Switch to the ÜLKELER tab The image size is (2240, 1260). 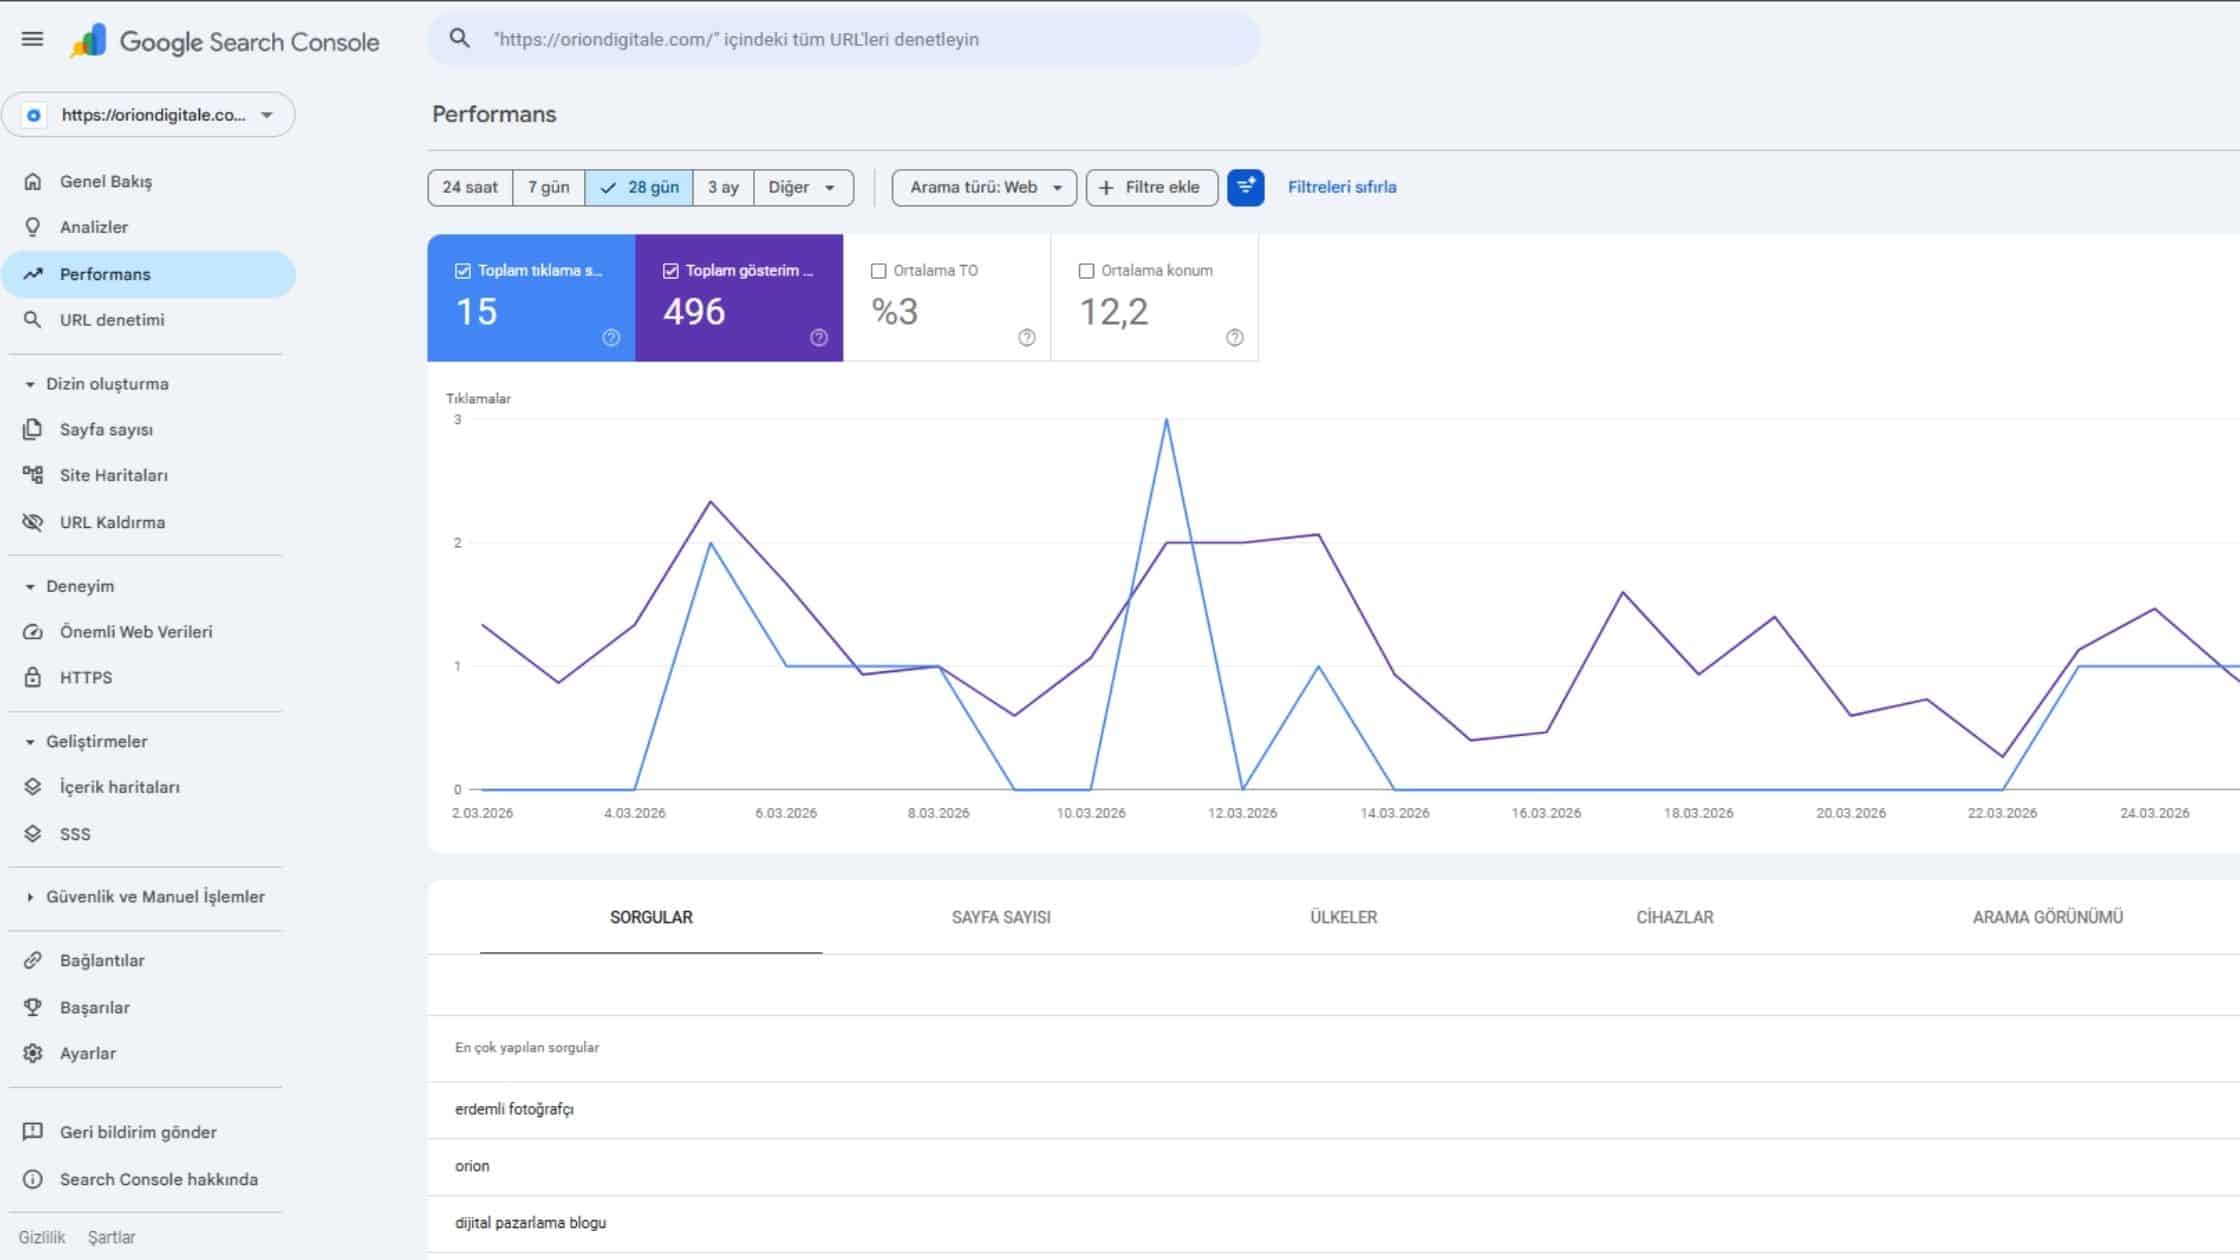(1344, 916)
